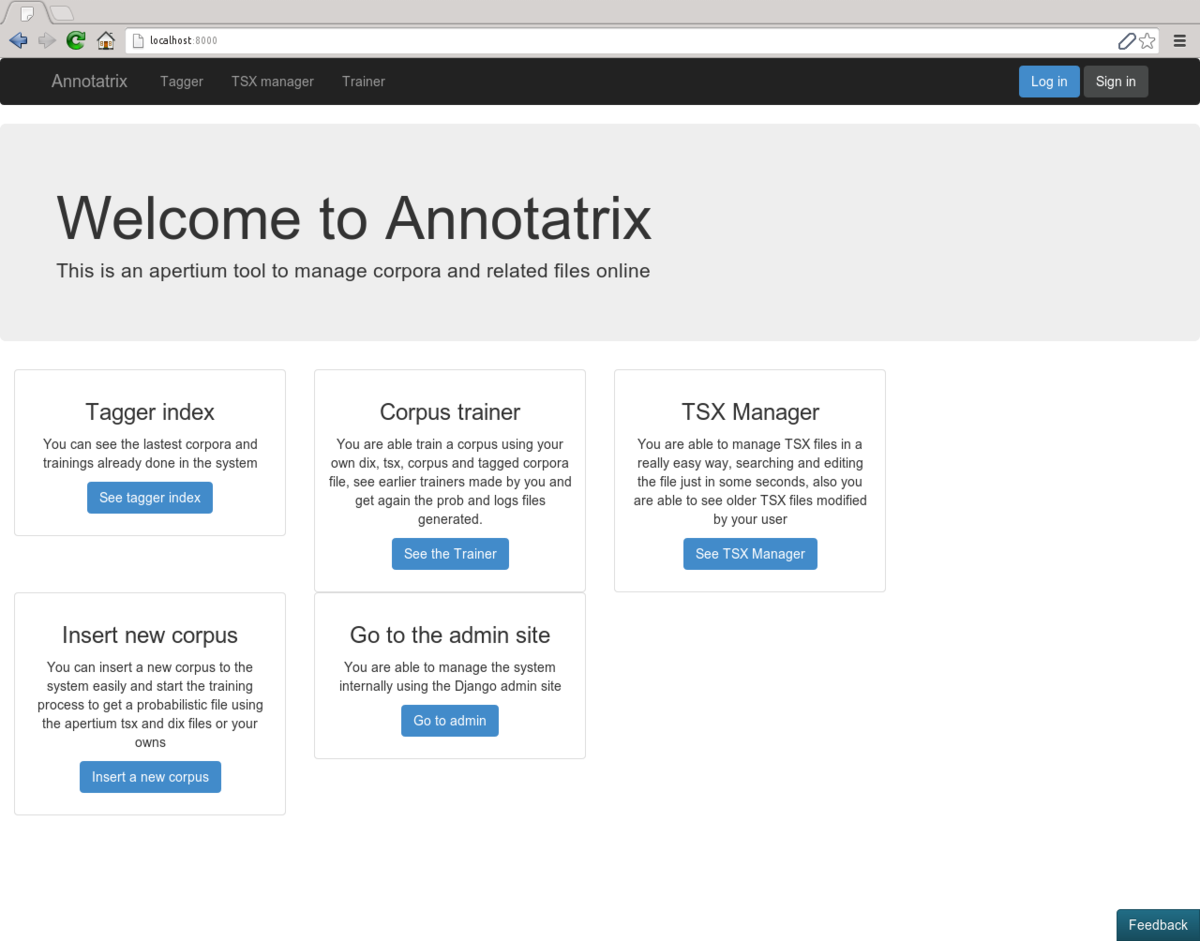Click See tagger index button
Image resolution: width=1200 pixels, height=941 pixels.
[150, 498]
